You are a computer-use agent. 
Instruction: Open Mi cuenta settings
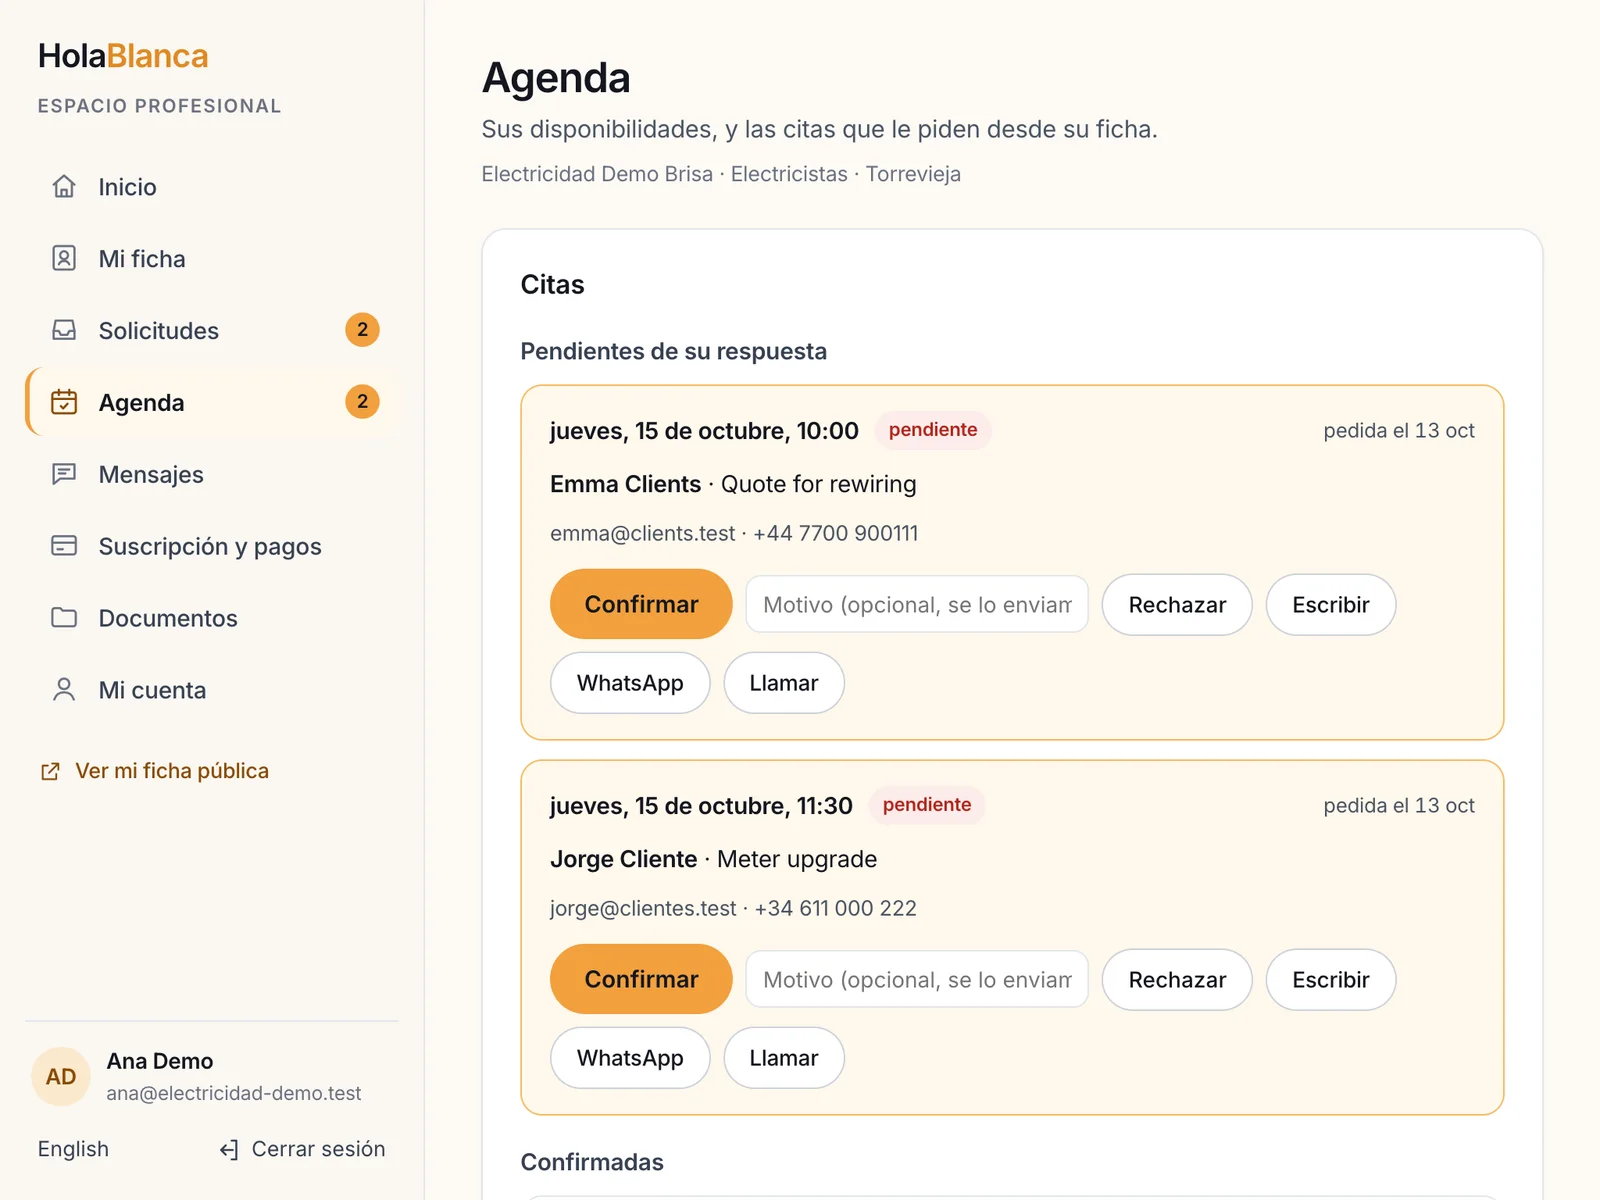click(212, 691)
